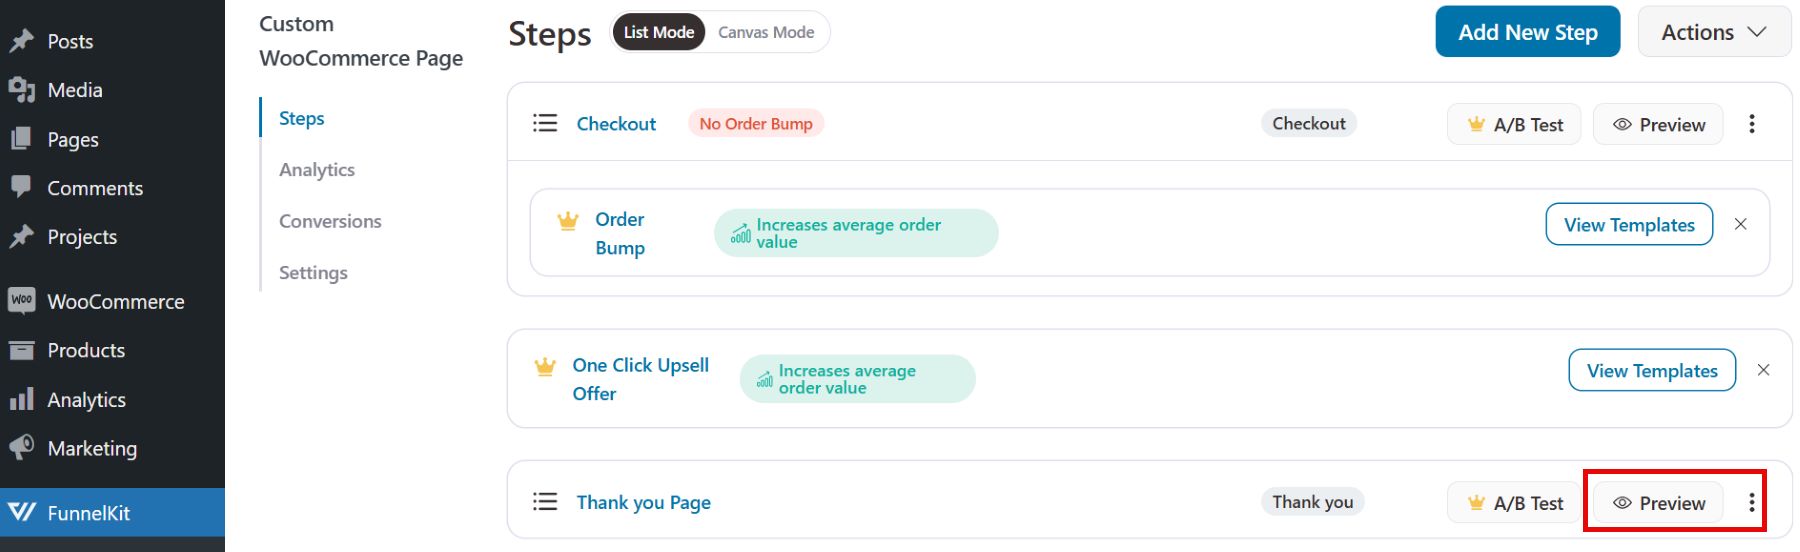Expand the Actions dropdown
Image resolution: width=1800 pixels, height=552 pixels.
click(x=1713, y=32)
